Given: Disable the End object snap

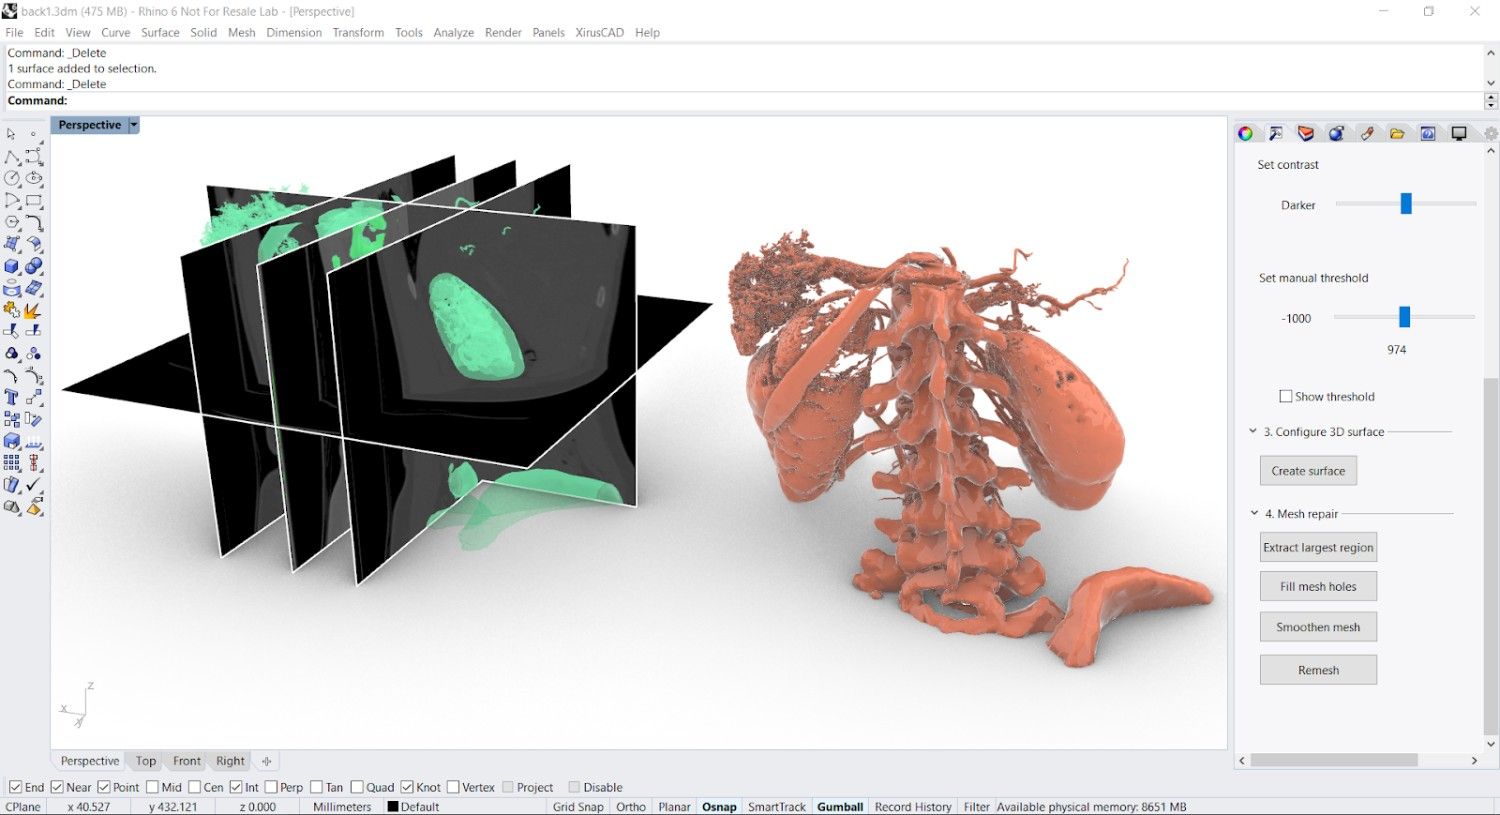Looking at the screenshot, I should tap(15, 787).
